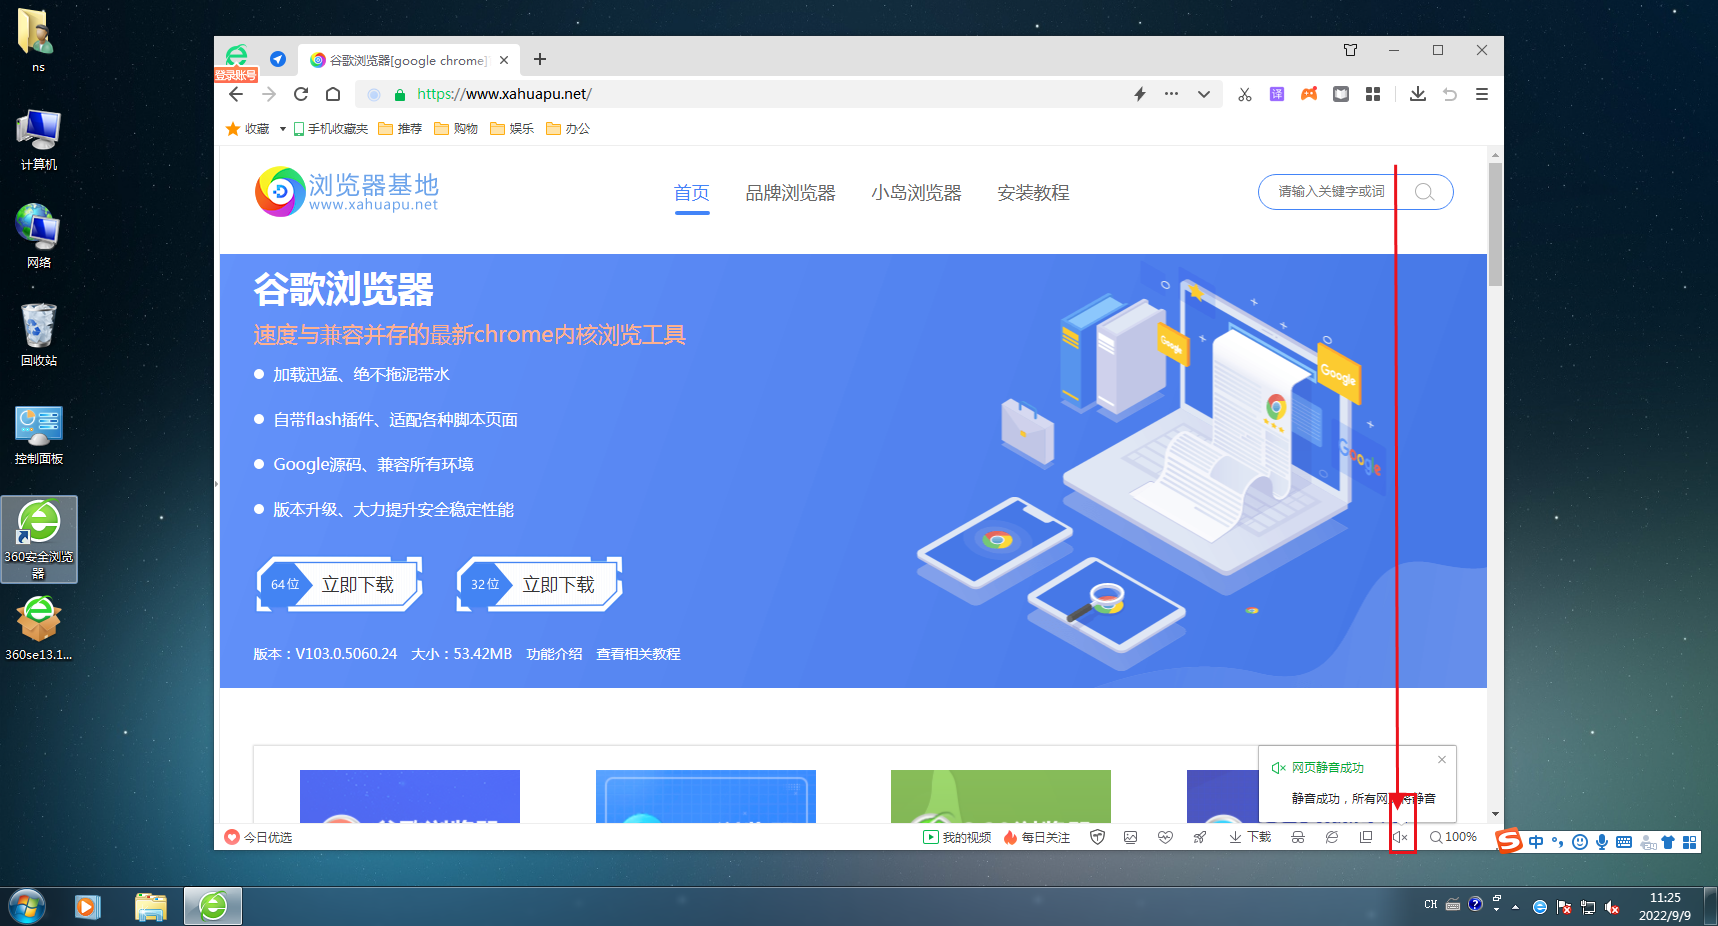Open the 手机收藏夹 bookmark folder
Viewport: 1718px width, 926px height.
[331, 129]
